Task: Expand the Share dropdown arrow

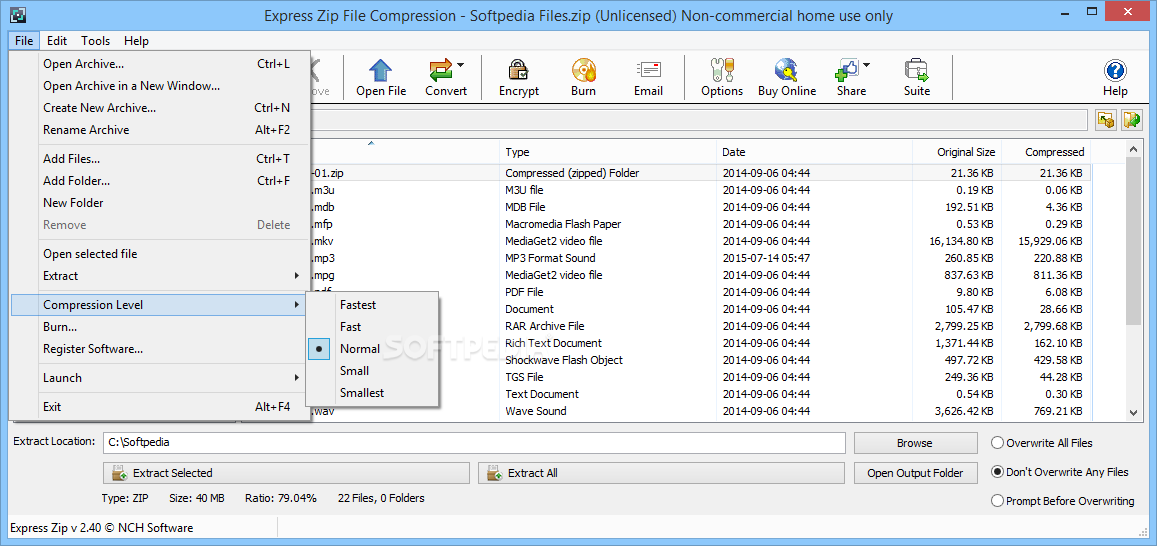Action: (x=866, y=65)
